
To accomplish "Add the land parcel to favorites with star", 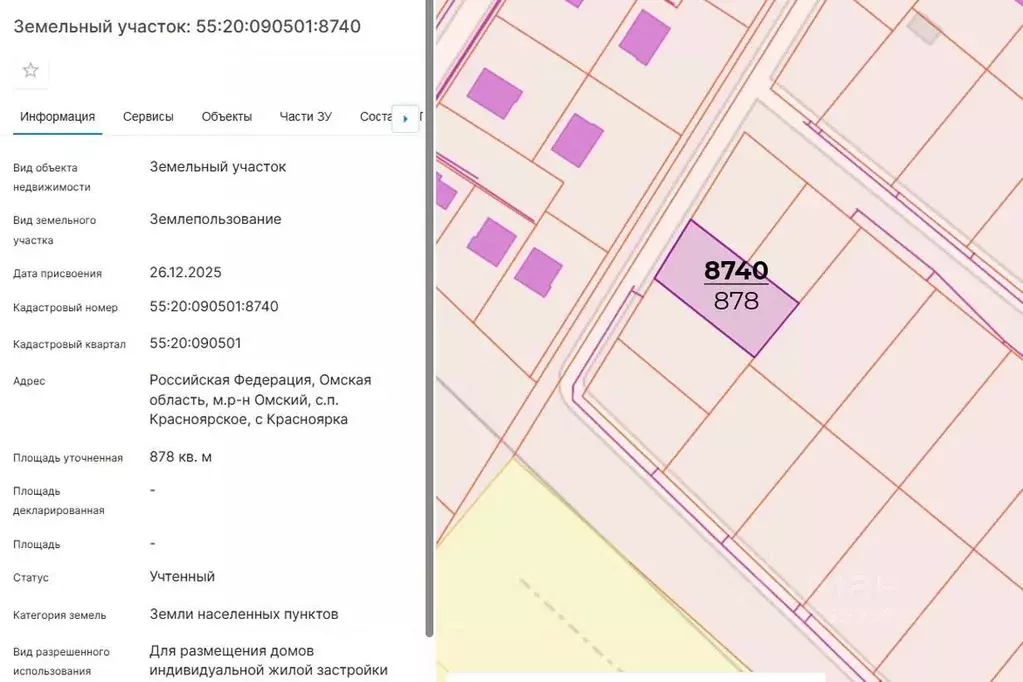I will 31,70.
